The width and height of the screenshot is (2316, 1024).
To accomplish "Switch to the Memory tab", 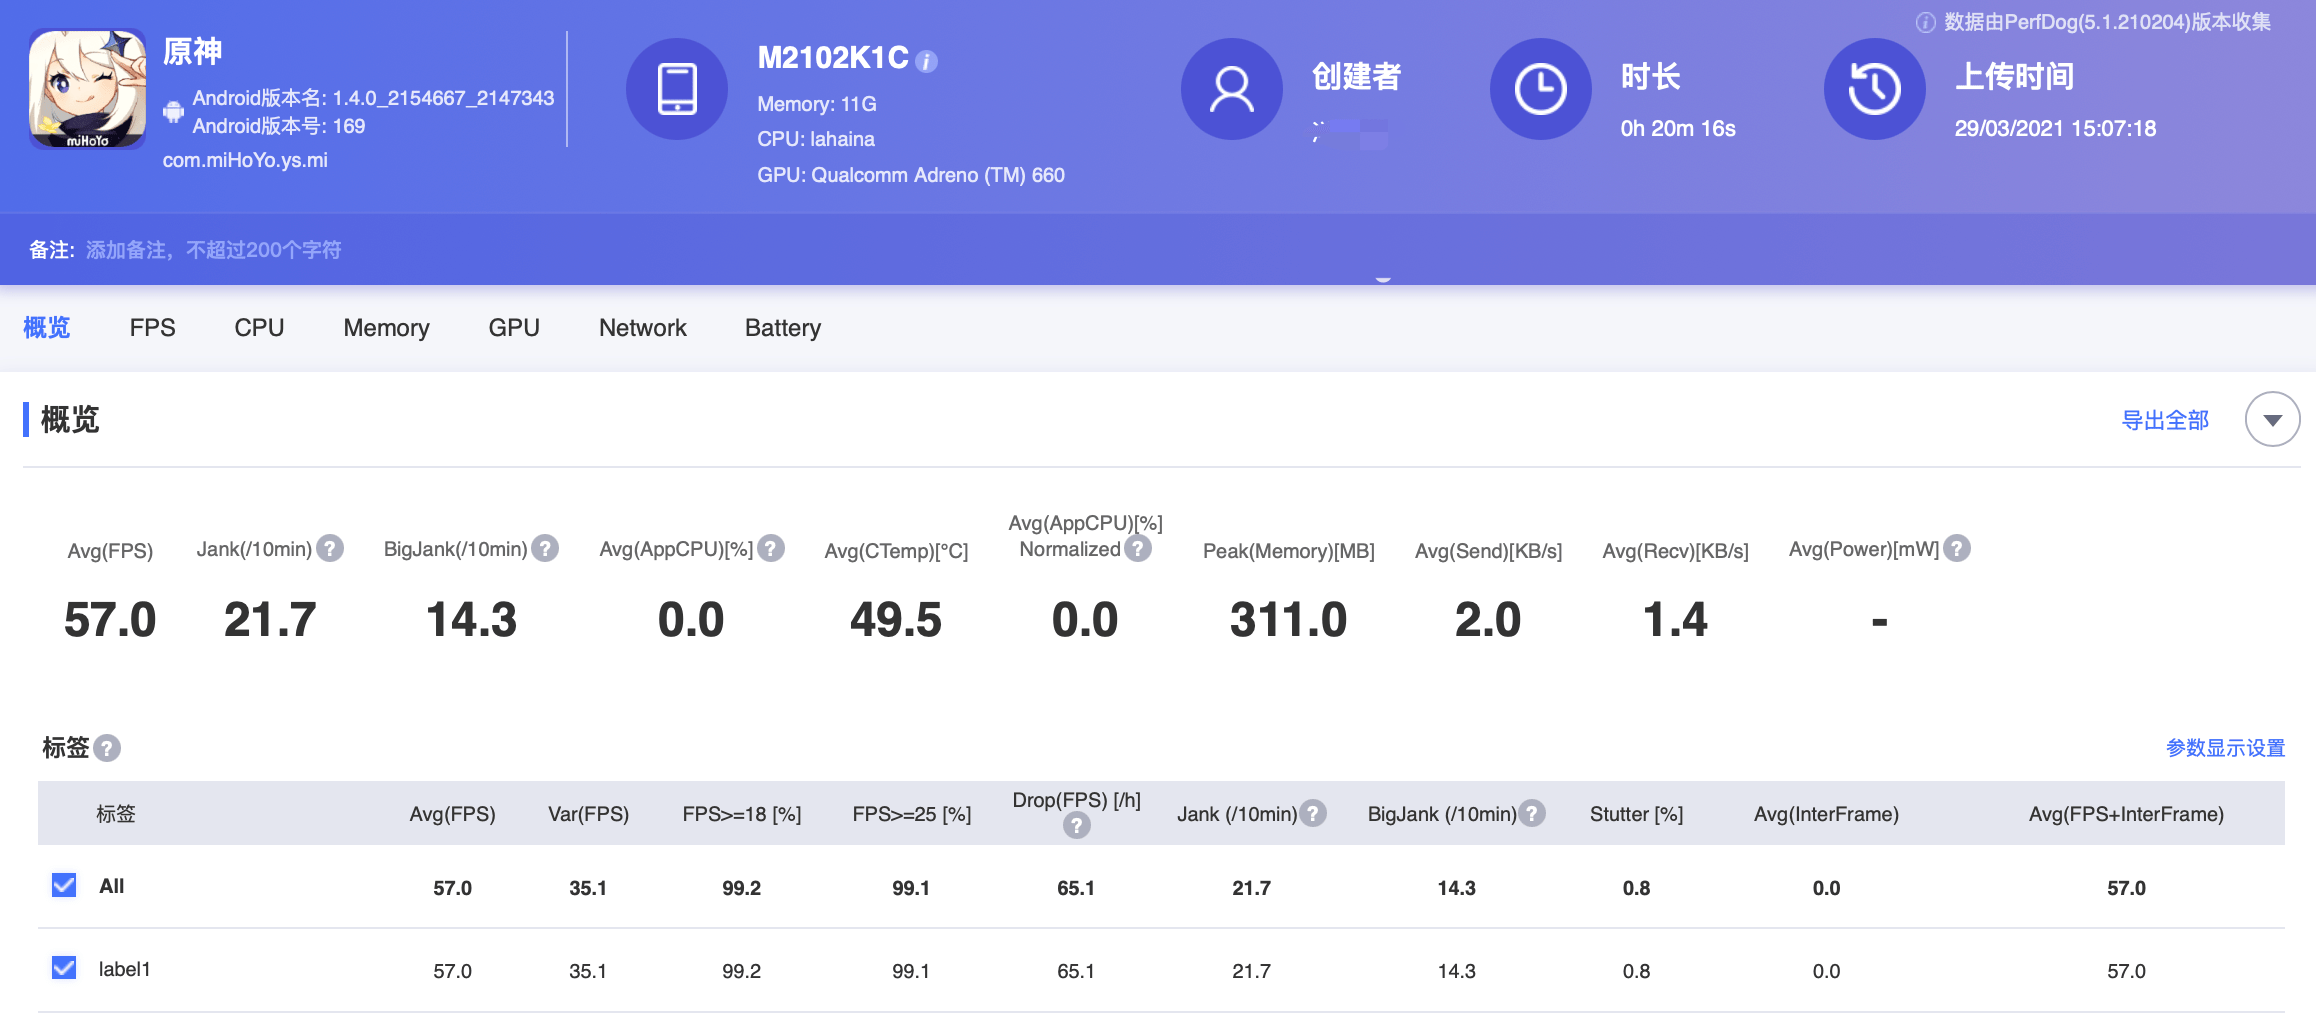I will pyautogui.click(x=386, y=328).
